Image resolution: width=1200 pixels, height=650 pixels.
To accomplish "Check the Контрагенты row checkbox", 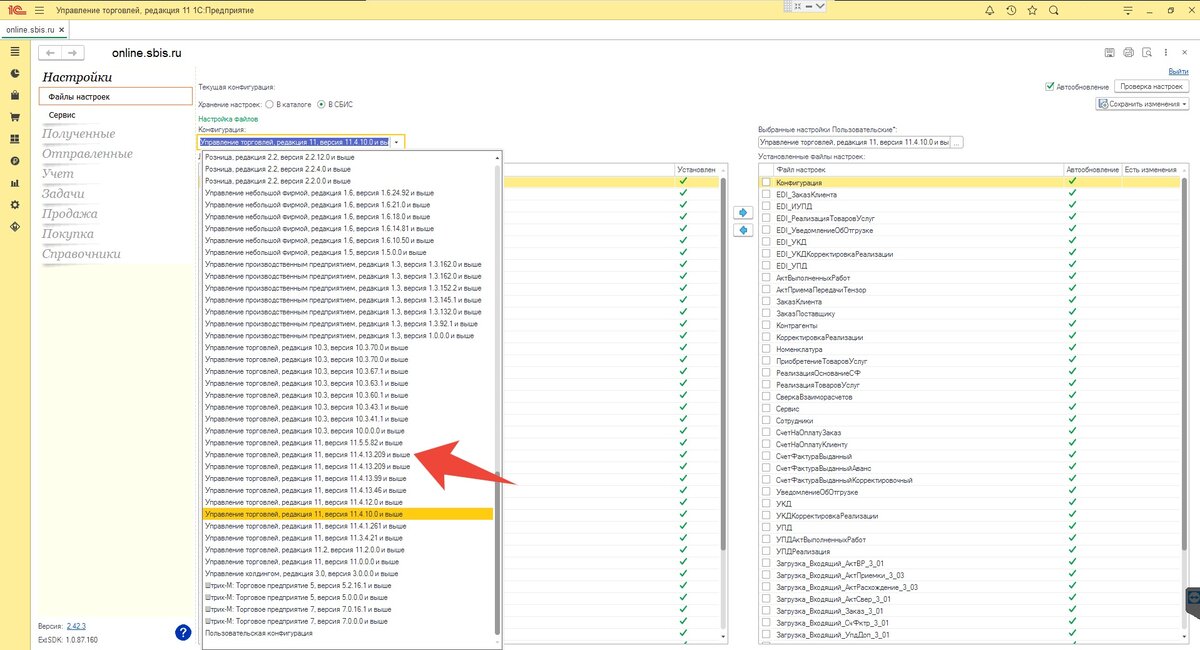I will (x=767, y=325).
